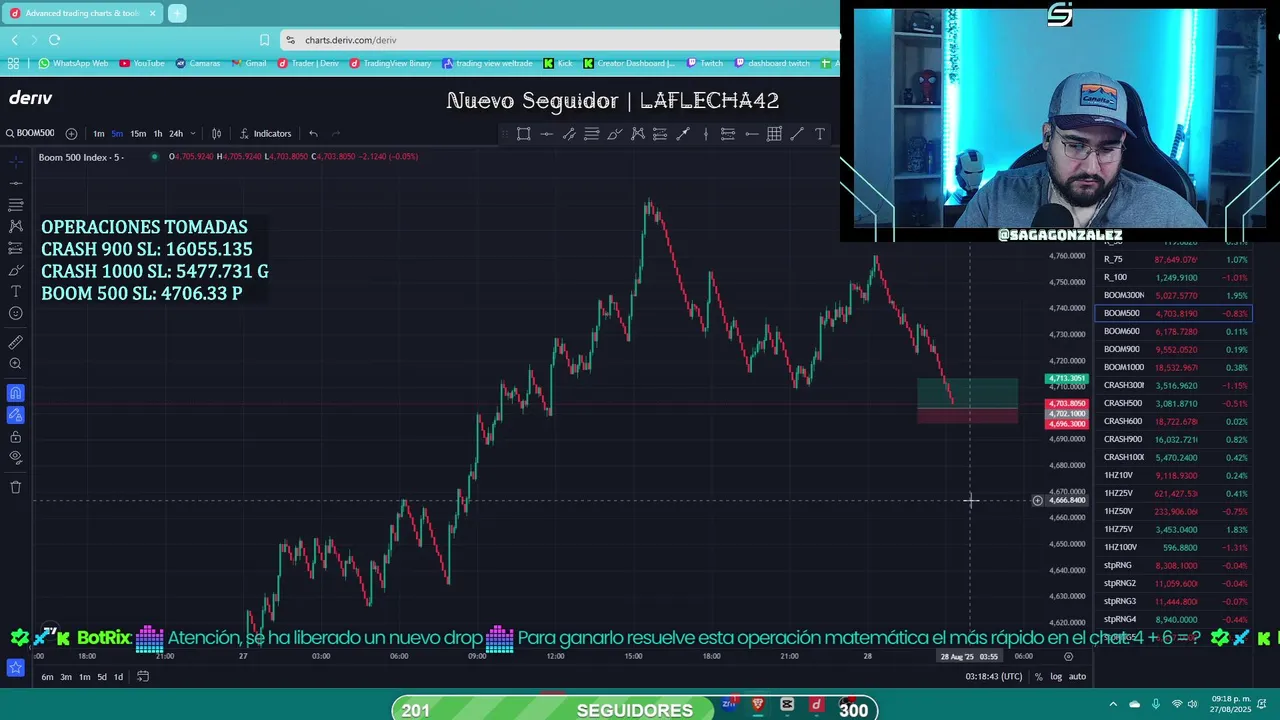
Task: Set date range to 5d
Action: 102,677
